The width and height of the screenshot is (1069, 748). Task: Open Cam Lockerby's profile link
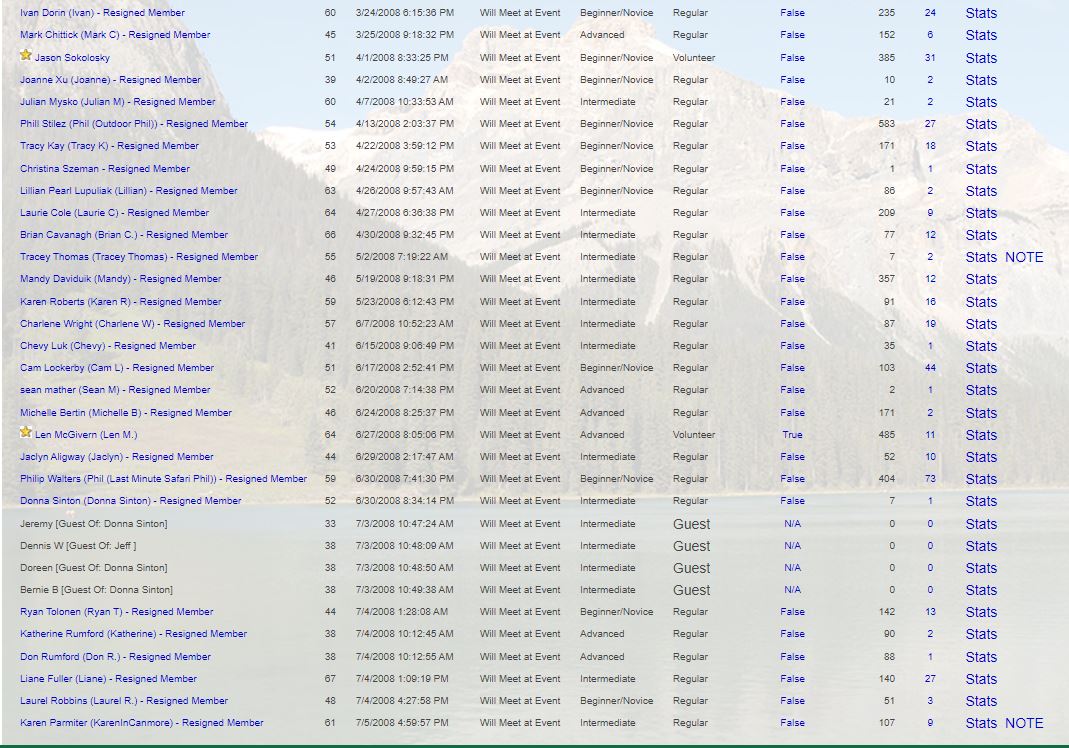click(x=117, y=368)
